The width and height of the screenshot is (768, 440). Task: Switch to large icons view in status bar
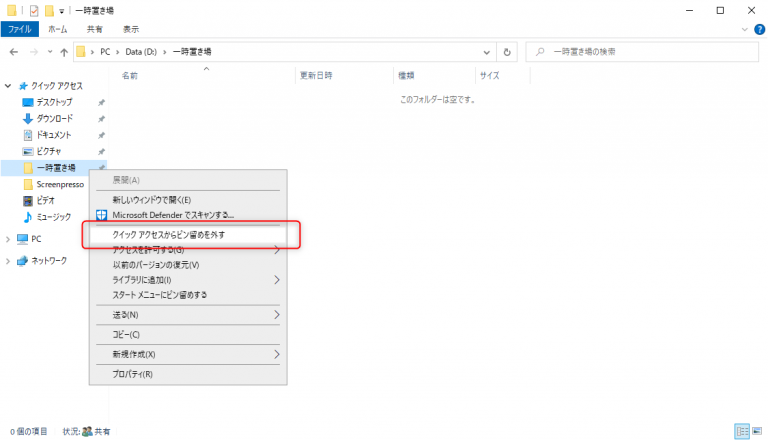758,431
